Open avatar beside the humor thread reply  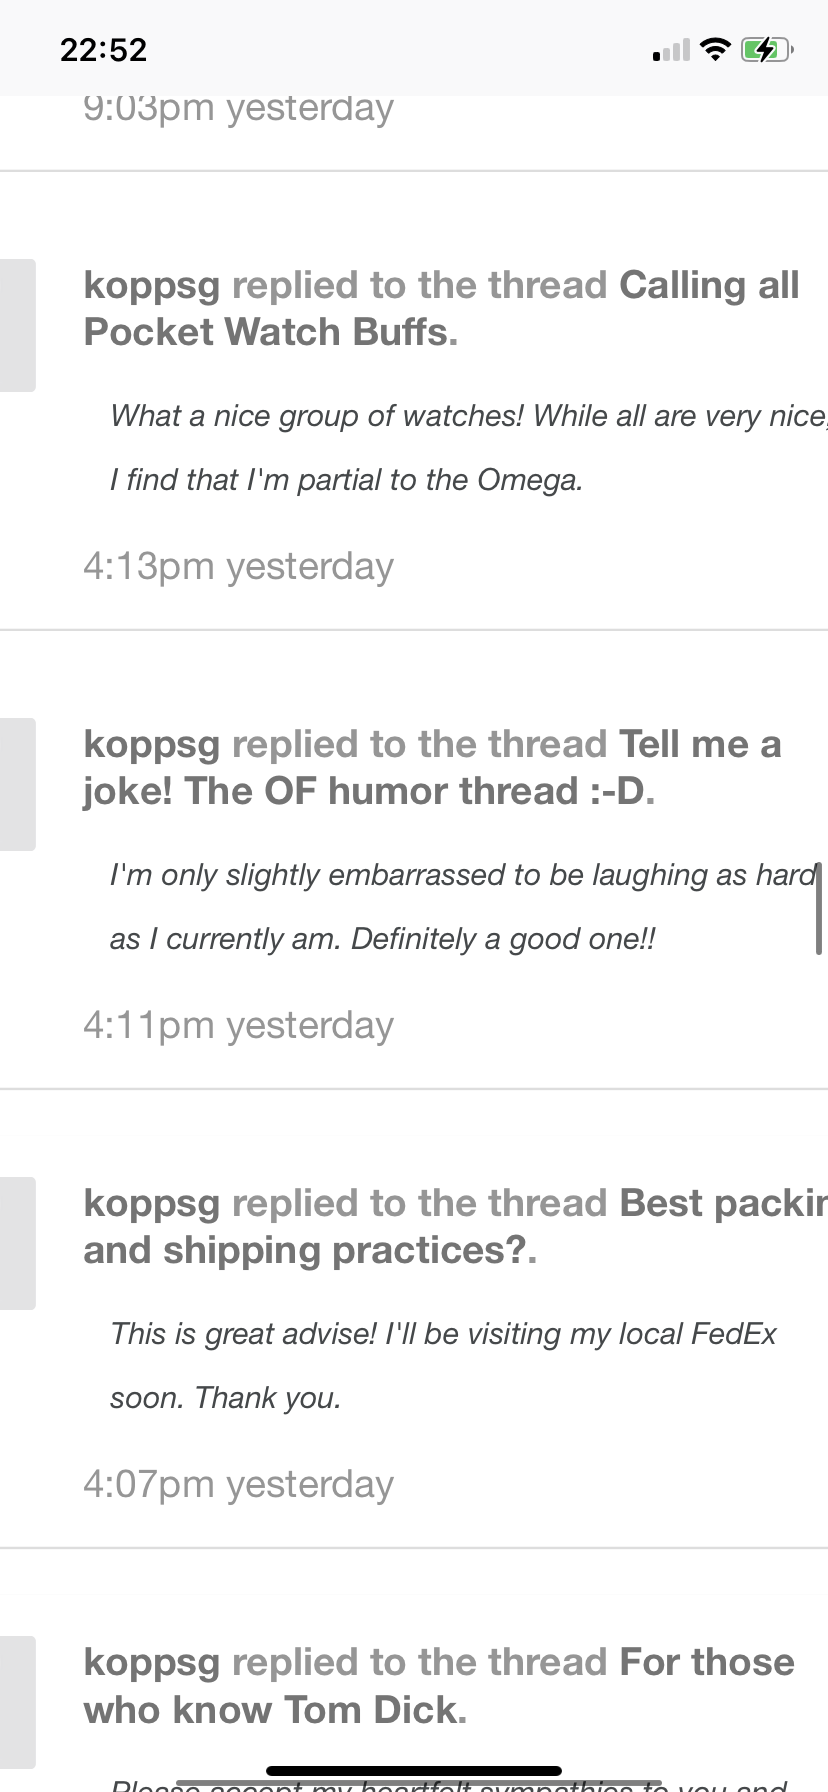pyautogui.click(x=17, y=784)
